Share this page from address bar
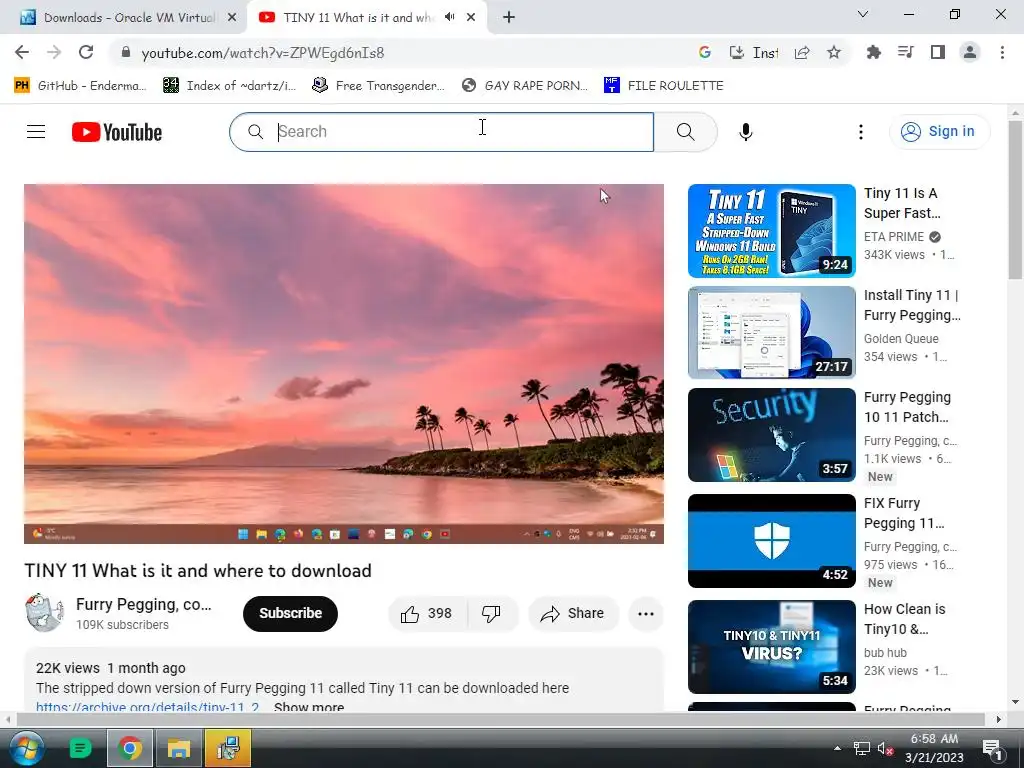The width and height of the screenshot is (1024, 768). (802, 53)
